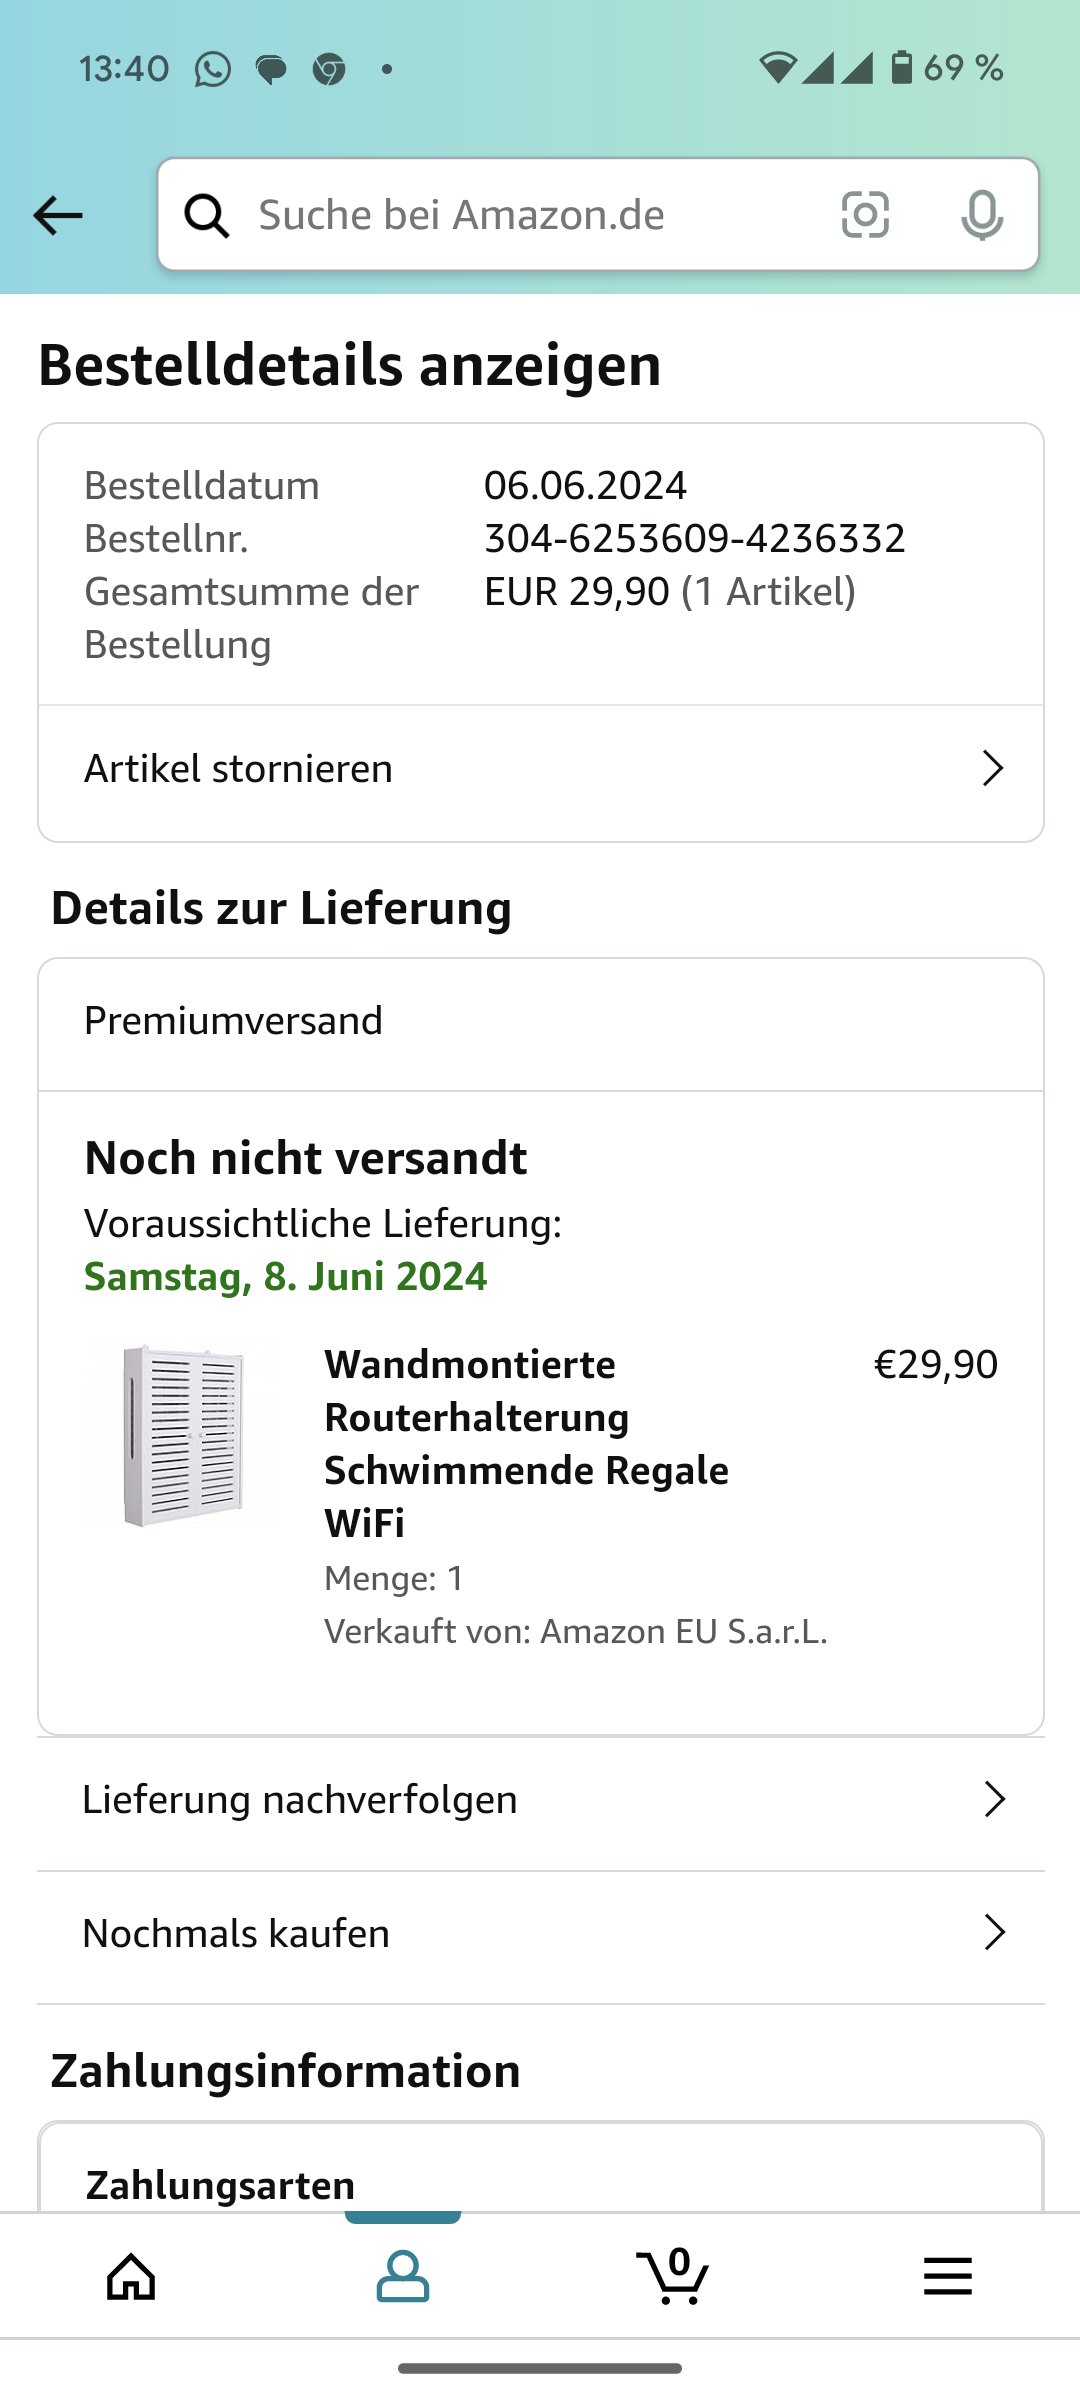Expand chevron next to Nochmals kaufen
Viewport: 1080px width, 2400px height.
pos(994,1933)
